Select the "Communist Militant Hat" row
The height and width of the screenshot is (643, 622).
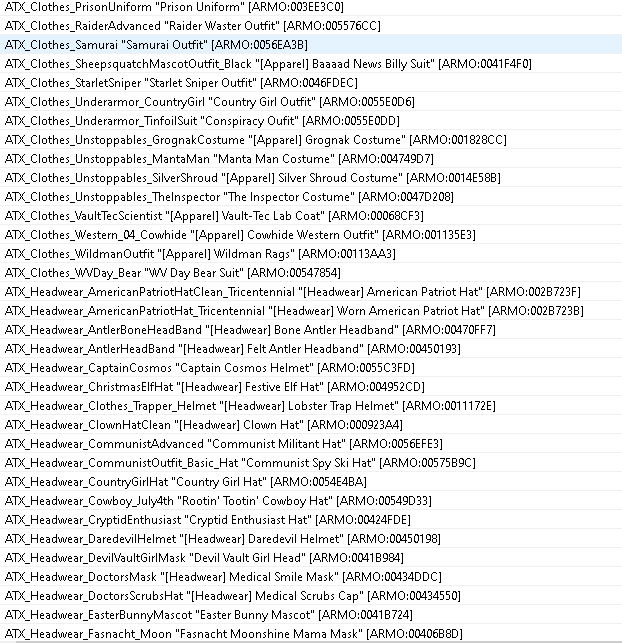click(311, 443)
